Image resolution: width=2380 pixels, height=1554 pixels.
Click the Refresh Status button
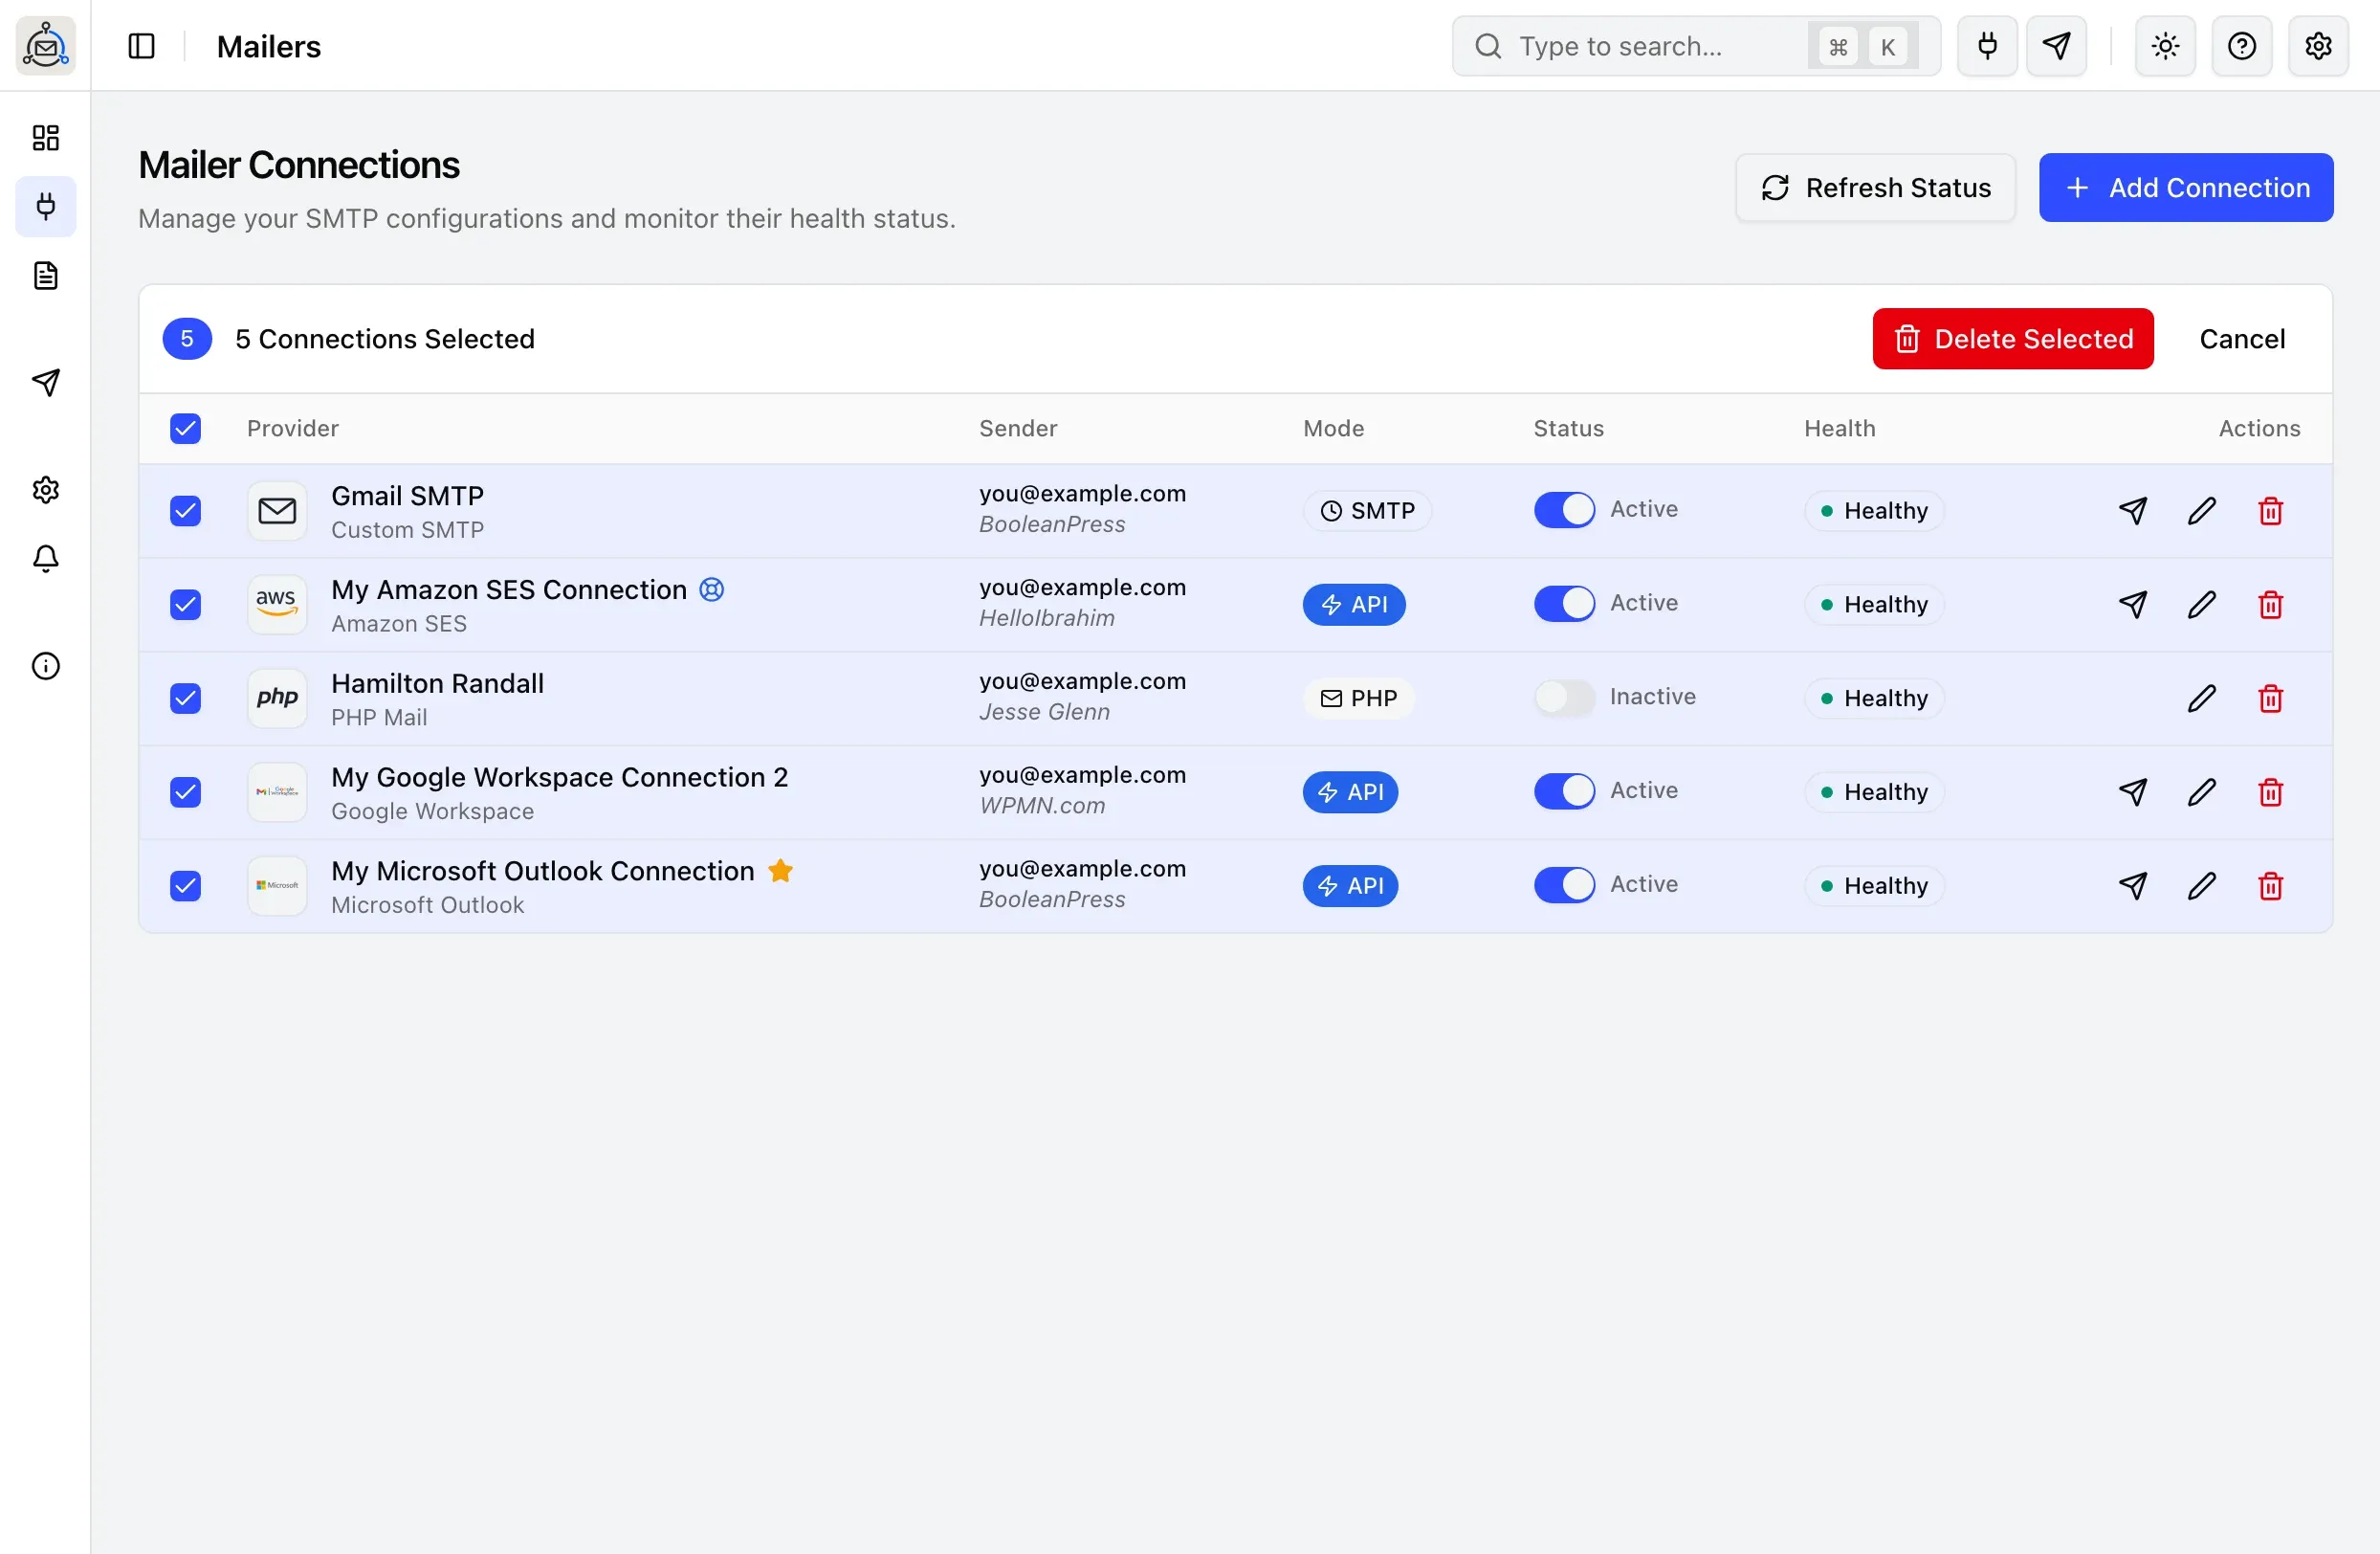(x=1875, y=188)
